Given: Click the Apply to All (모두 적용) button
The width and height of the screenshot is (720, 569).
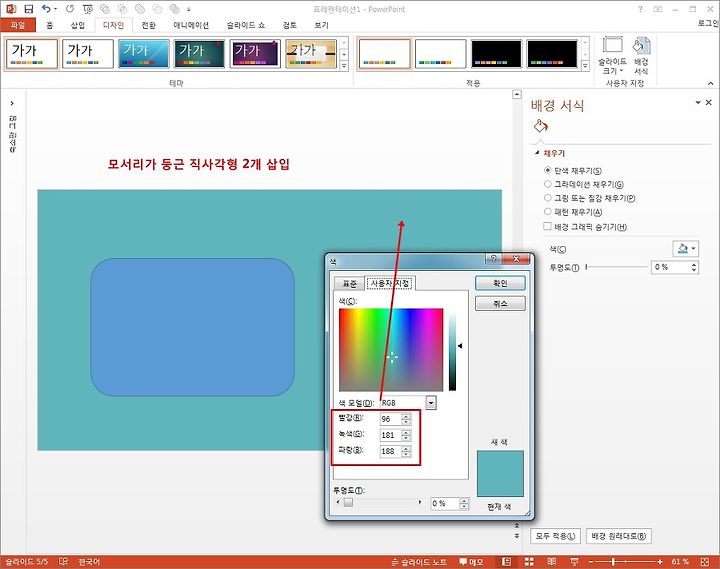Looking at the screenshot, I should click(555, 536).
